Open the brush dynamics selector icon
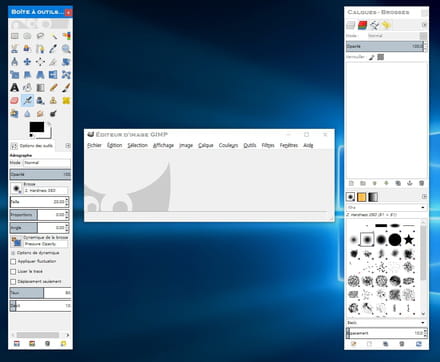 pos(16,242)
